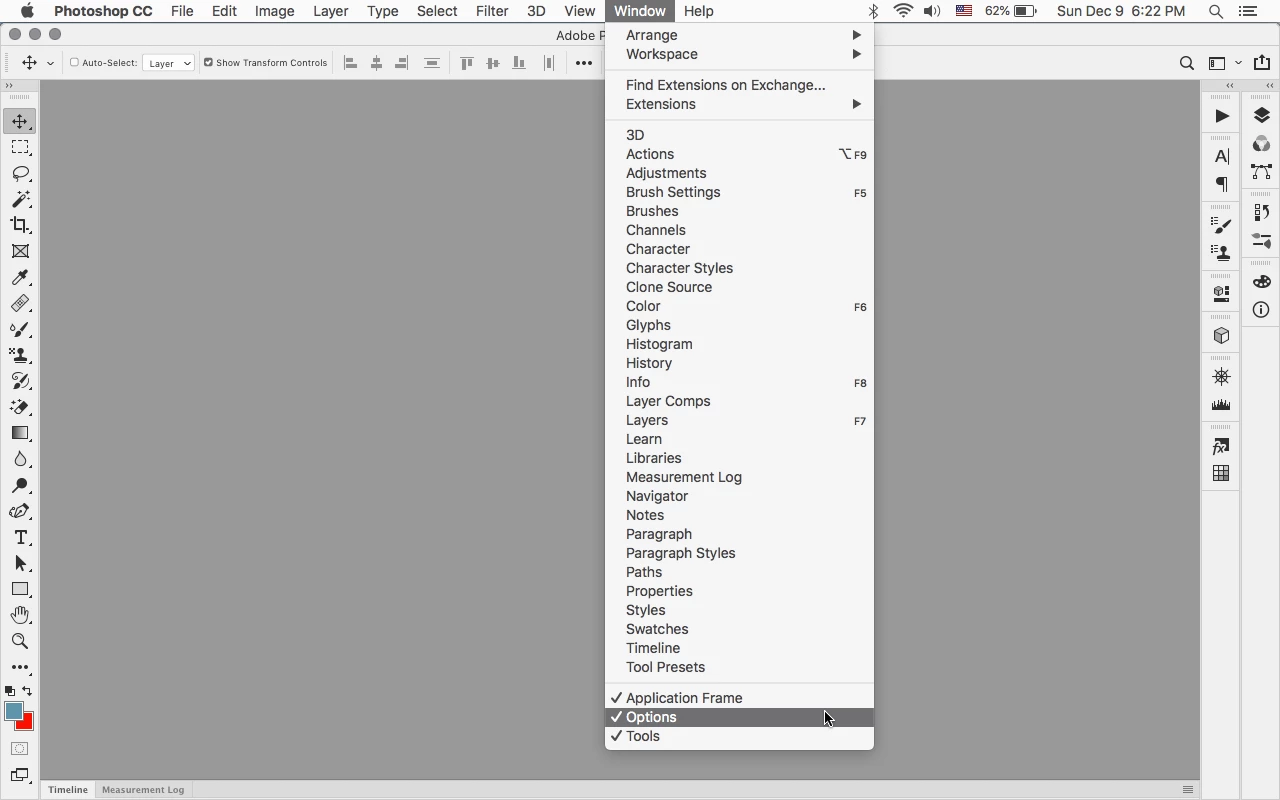Open the Info panel icon in the dock
The width and height of the screenshot is (1280, 800).
tap(1262, 309)
